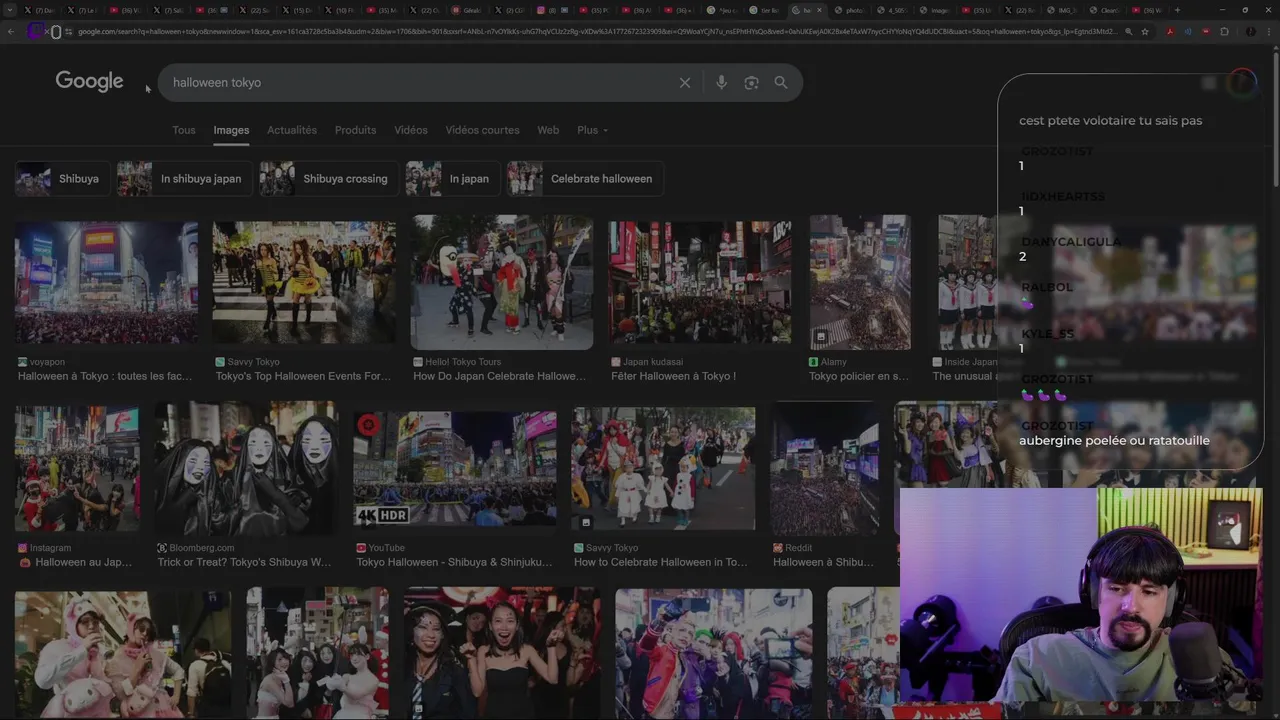Image resolution: width=1280 pixels, height=720 pixels.
Task: Switch to the Gérald browser tab
Action: click(470, 10)
